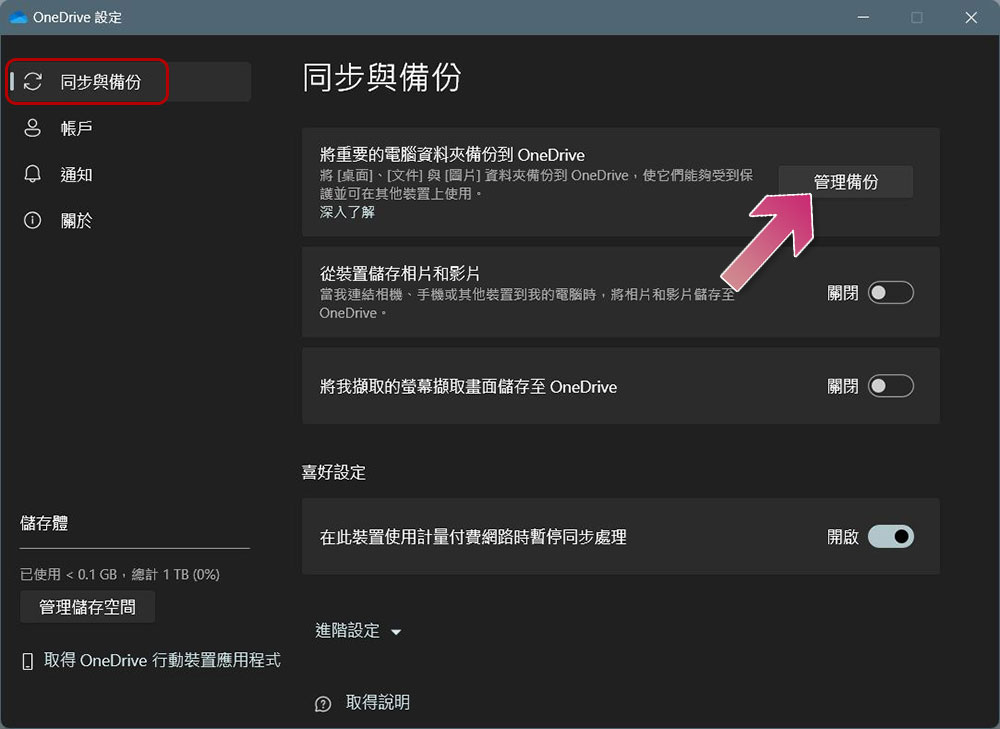Open the 同步與備份 sidebar section
Viewport: 1000px width, 729px height.
point(129,82)
